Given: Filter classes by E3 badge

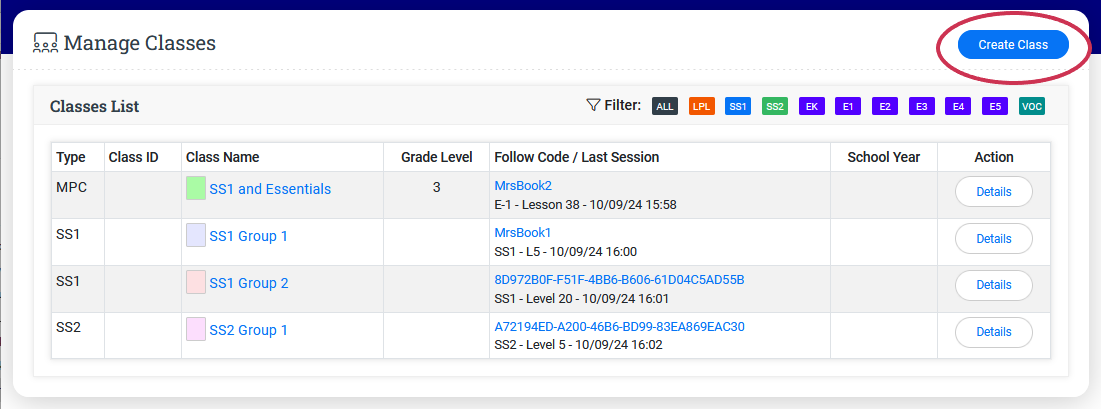Looking at the screenshot, I should click(921, 106).
